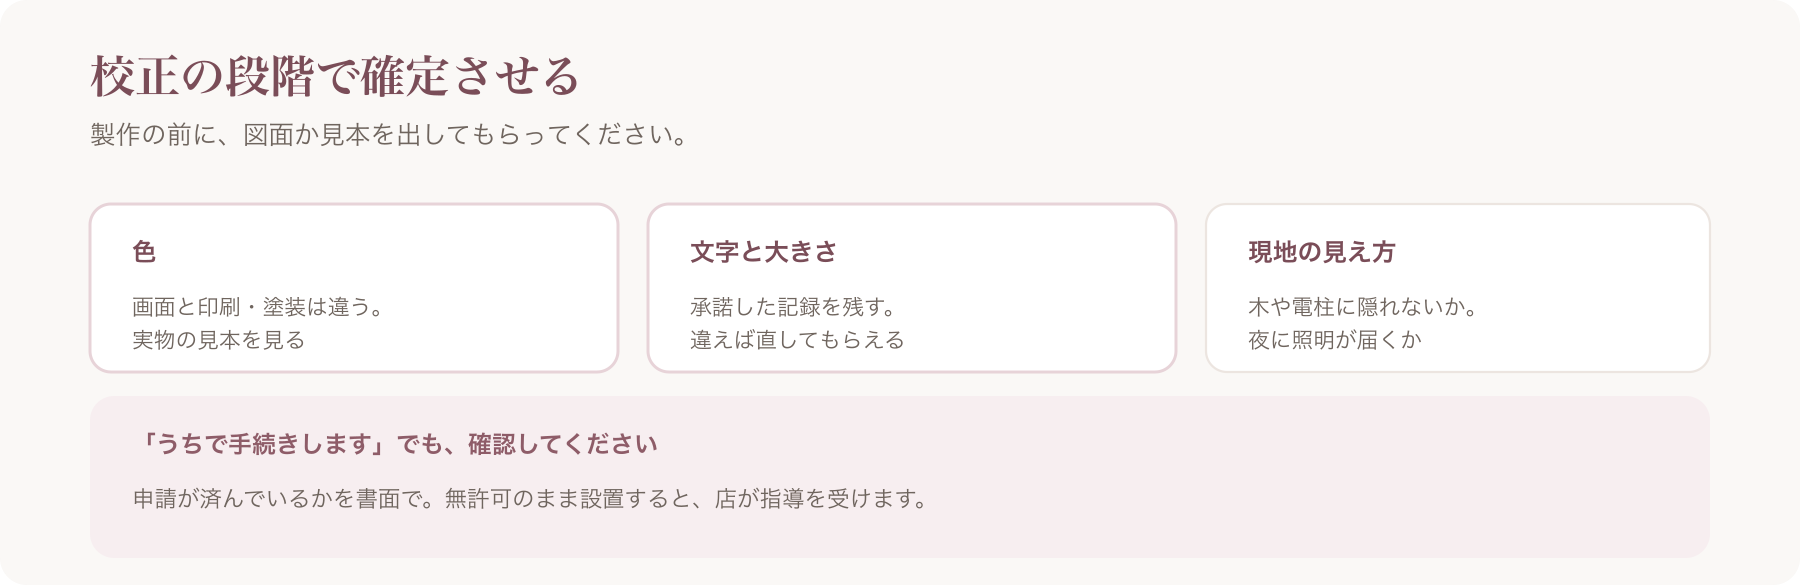Select the 現地の見え方 card
Screen dimensions: 1800x585
coord(1458,288)
